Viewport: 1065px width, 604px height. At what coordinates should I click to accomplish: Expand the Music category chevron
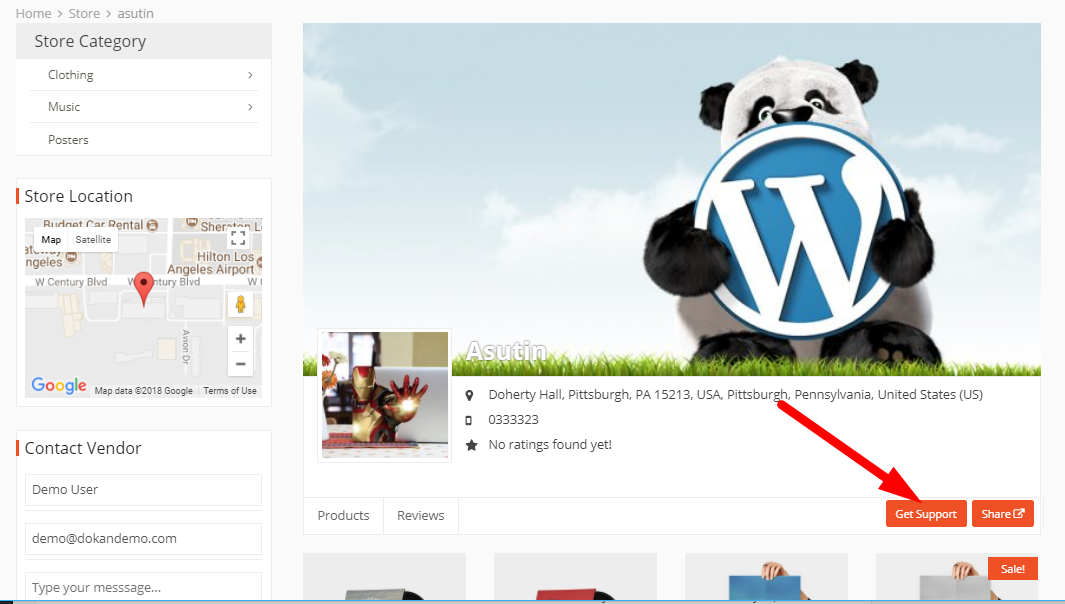point(250,107)
